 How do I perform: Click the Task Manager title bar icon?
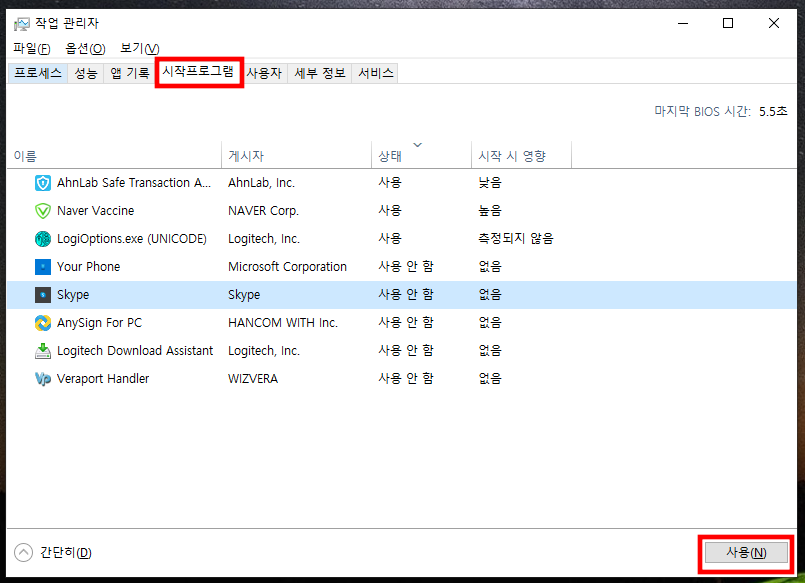[22, 24]
